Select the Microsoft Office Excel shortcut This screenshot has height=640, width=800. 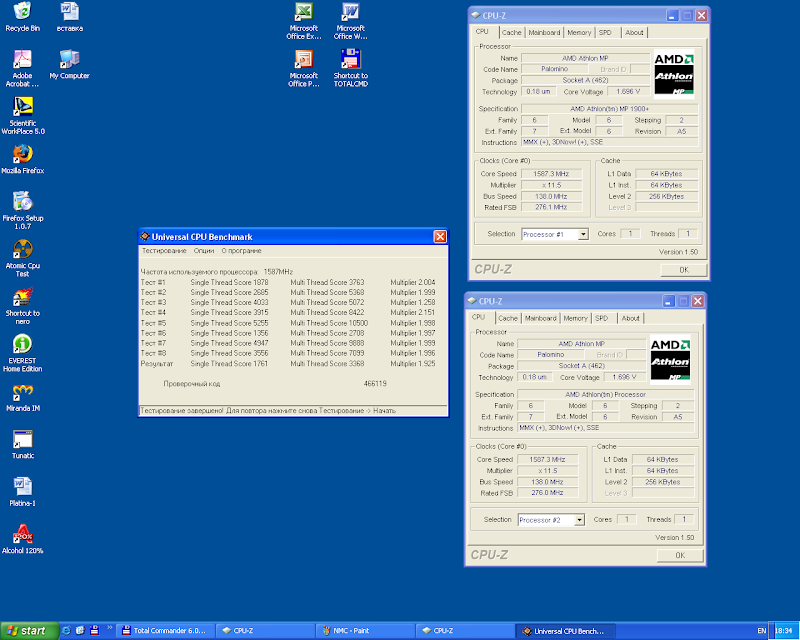304,21
